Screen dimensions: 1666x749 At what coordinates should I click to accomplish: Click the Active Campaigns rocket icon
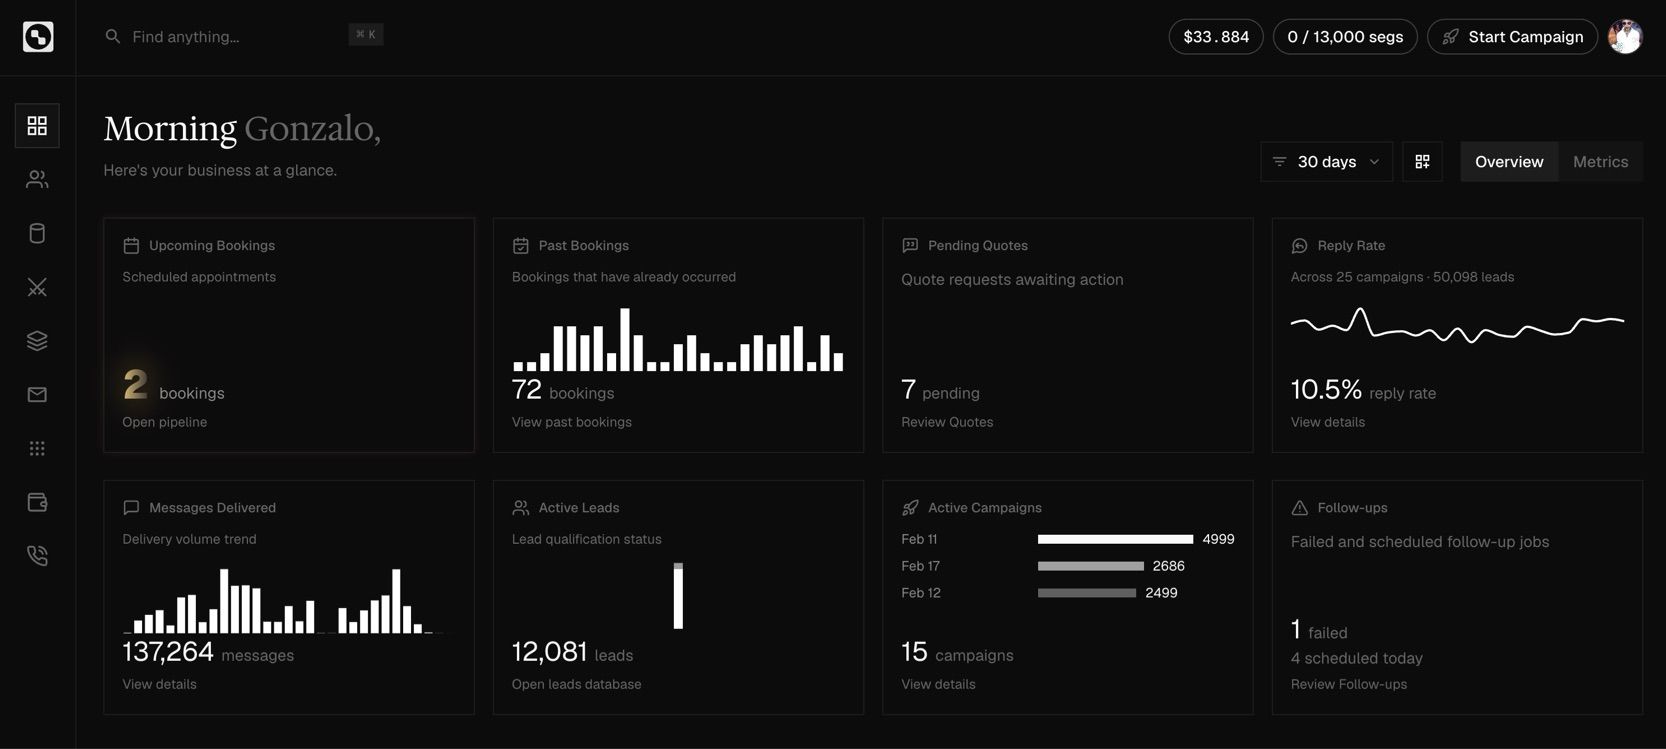(x=910, y=508)
